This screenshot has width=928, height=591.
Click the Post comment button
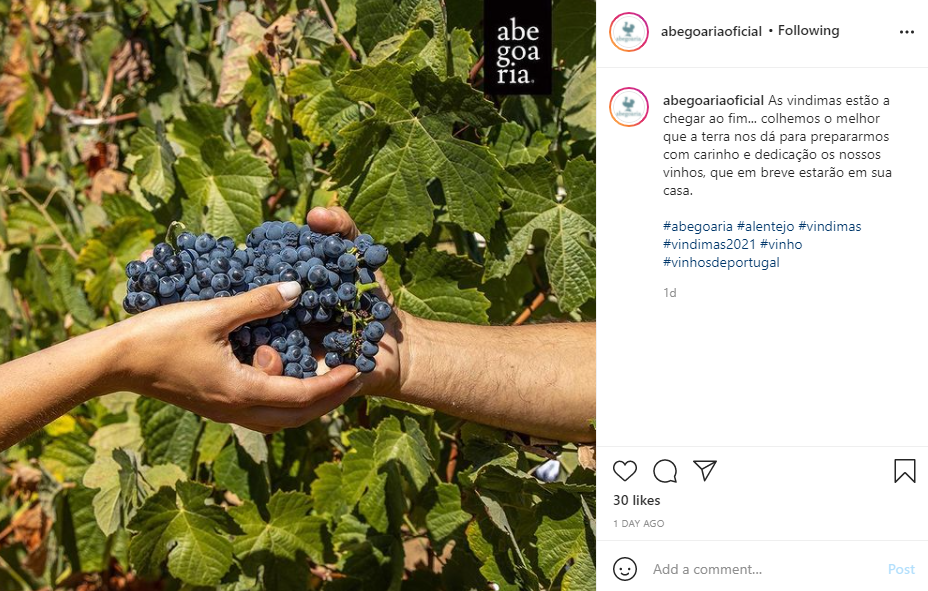(x=901, y=569)
